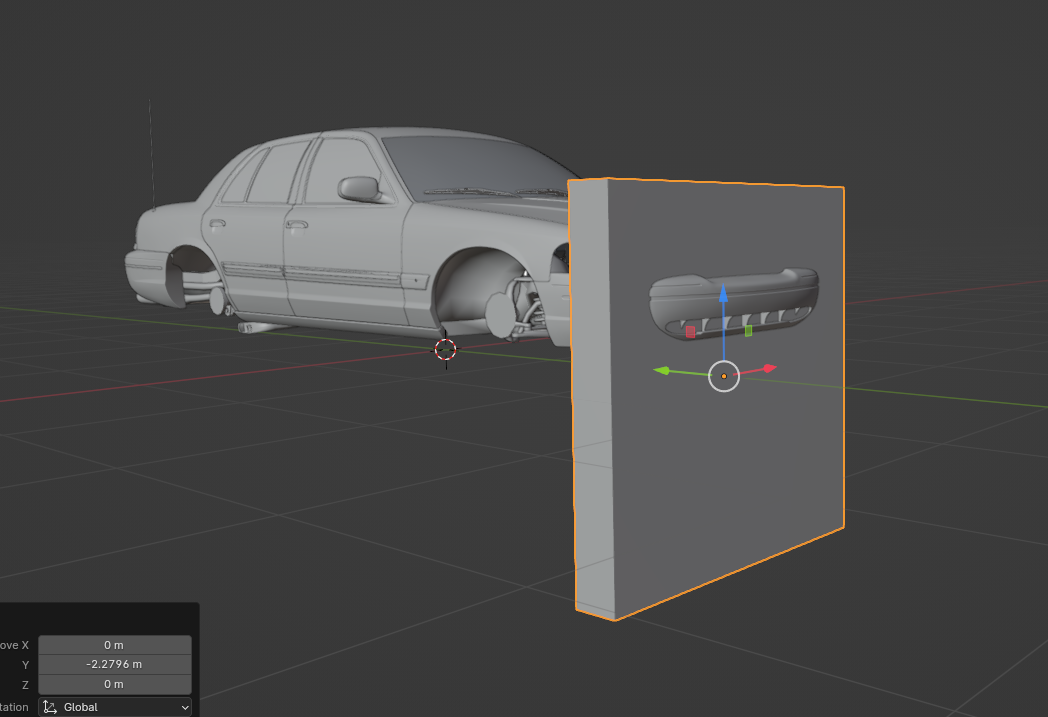This screenshot has height=717, width=1048.
Task: Click the Y field showing -2.2796 m
Action: [x=115, y=664]
